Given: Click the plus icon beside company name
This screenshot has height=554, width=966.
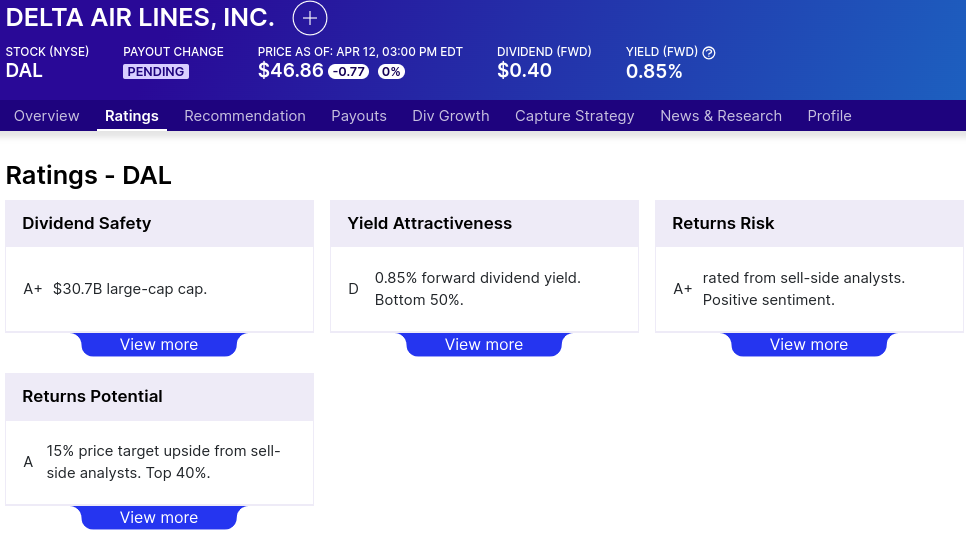Looking at the screenshot, I should click(x=310, y=18).
